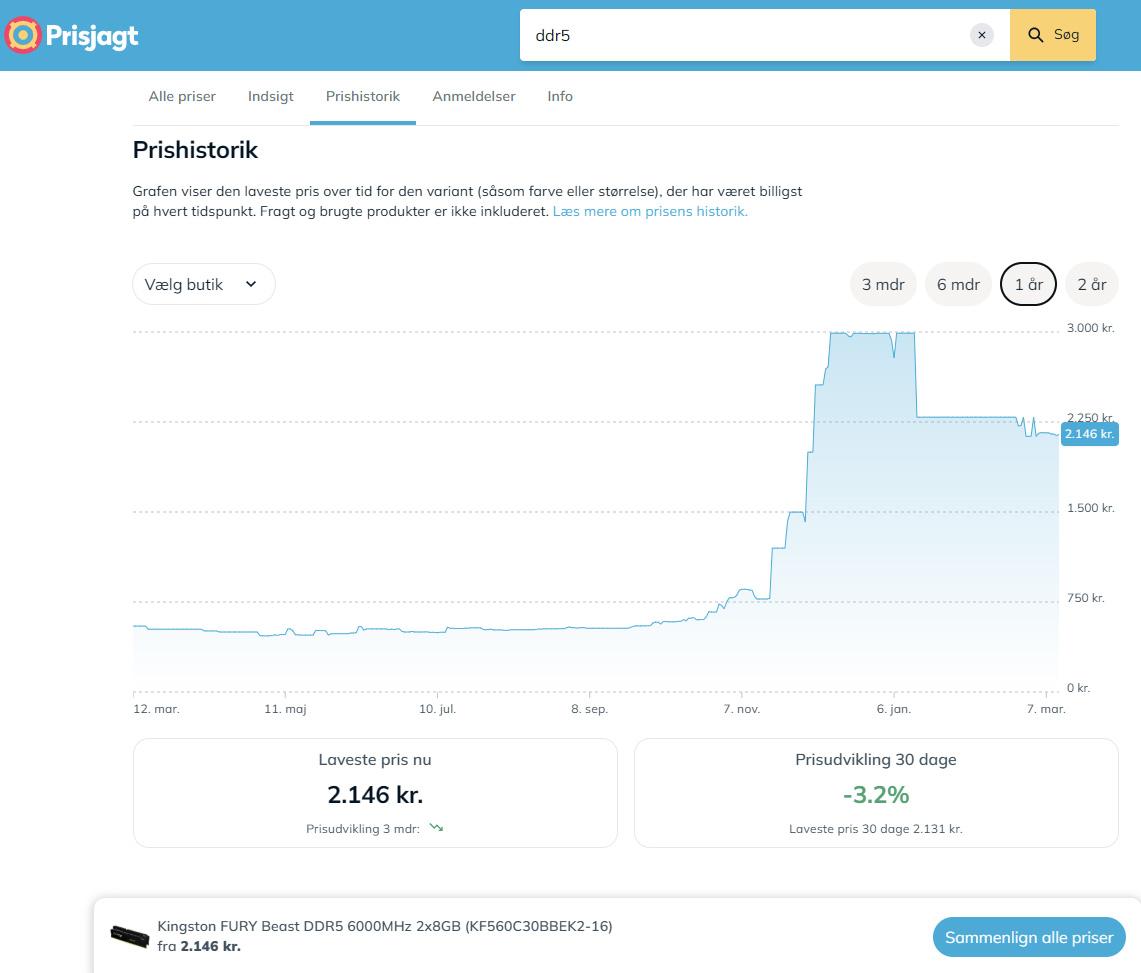Follow the Læs mere om prisens historik link
This screenshot has width=1141, height=973.
tap(650, 212)
